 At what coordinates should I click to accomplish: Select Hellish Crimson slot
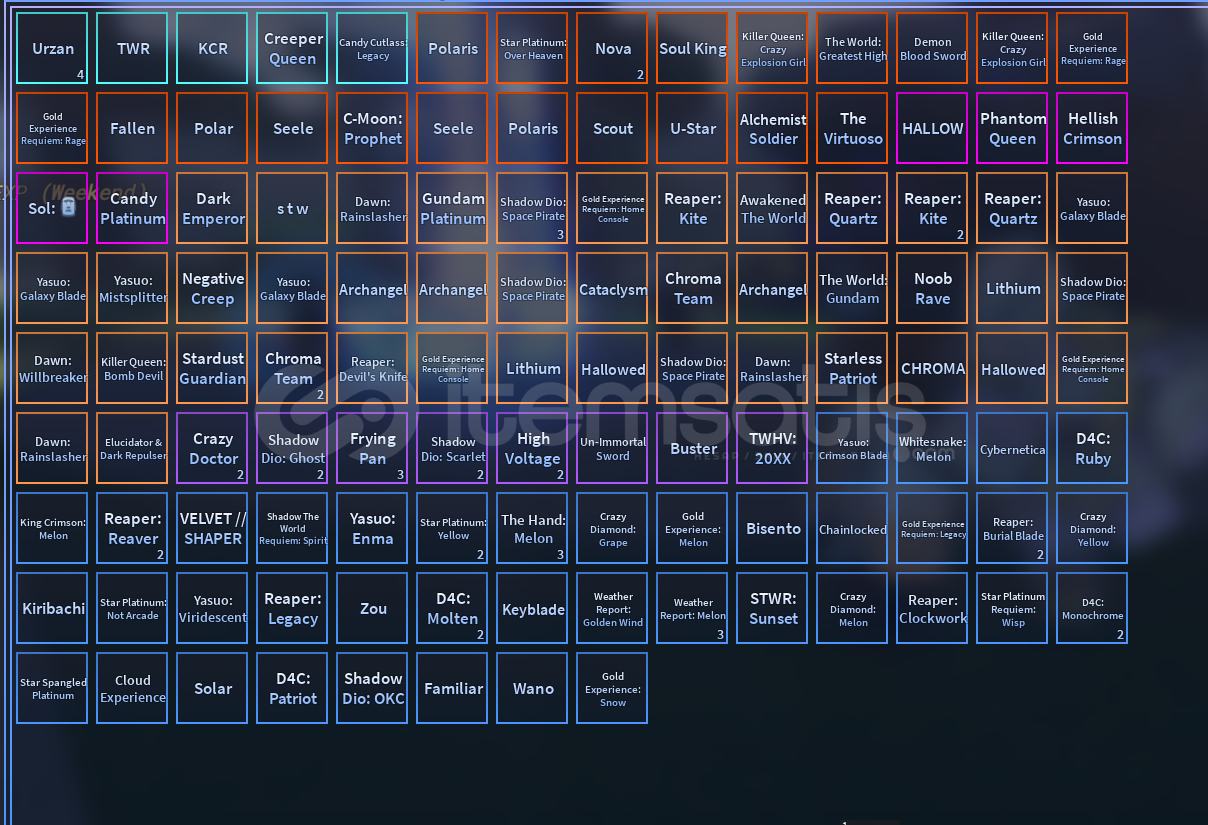click(1092, 128)
